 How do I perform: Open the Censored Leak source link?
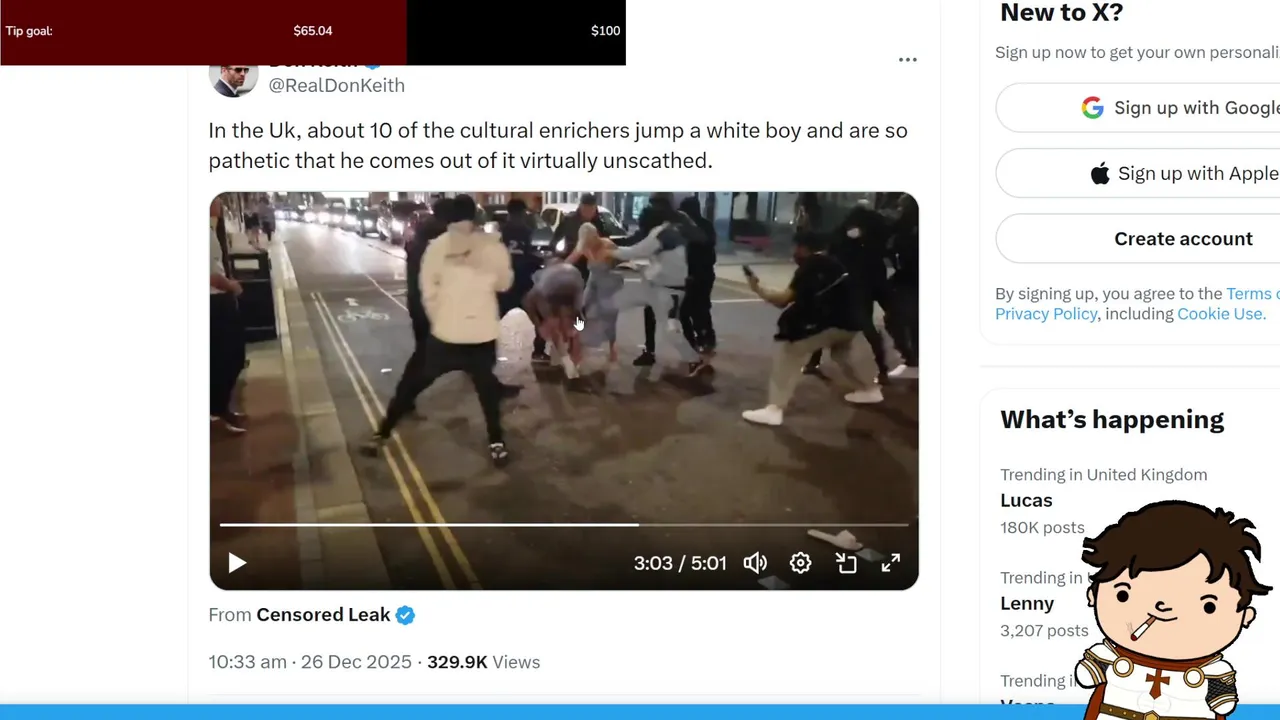(x=323, y=615)
